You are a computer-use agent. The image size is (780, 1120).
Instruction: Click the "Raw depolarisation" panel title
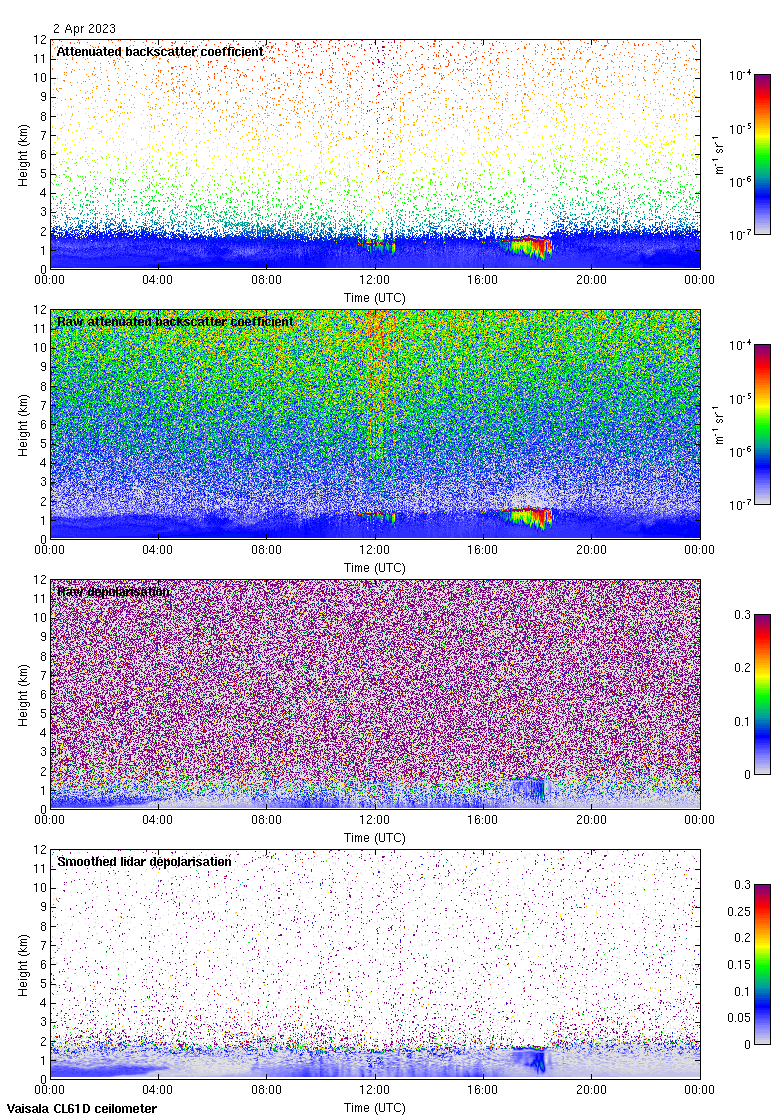tap(114, 591)
